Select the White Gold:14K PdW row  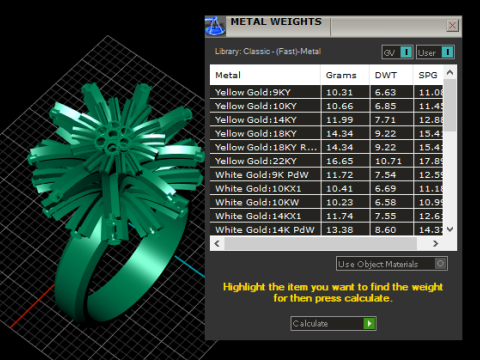(326, 230)
